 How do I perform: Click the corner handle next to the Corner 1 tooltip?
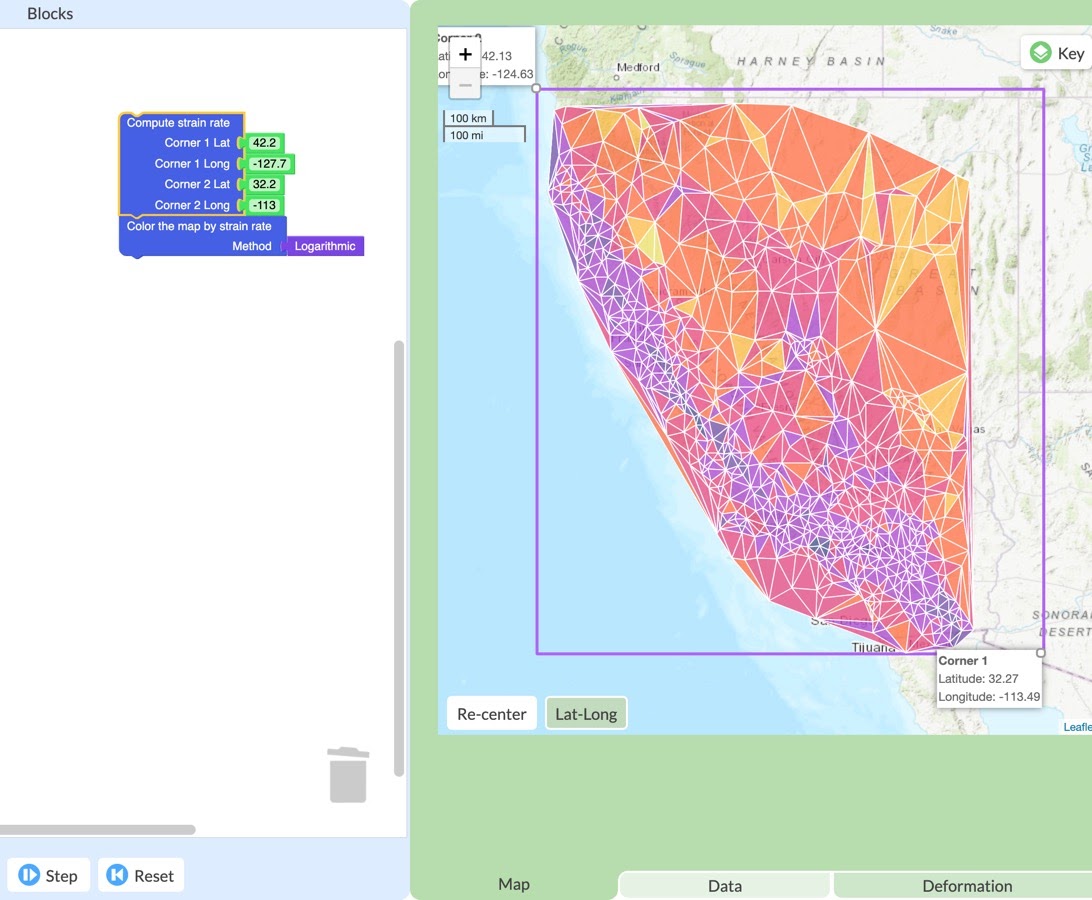point(1040,651)
